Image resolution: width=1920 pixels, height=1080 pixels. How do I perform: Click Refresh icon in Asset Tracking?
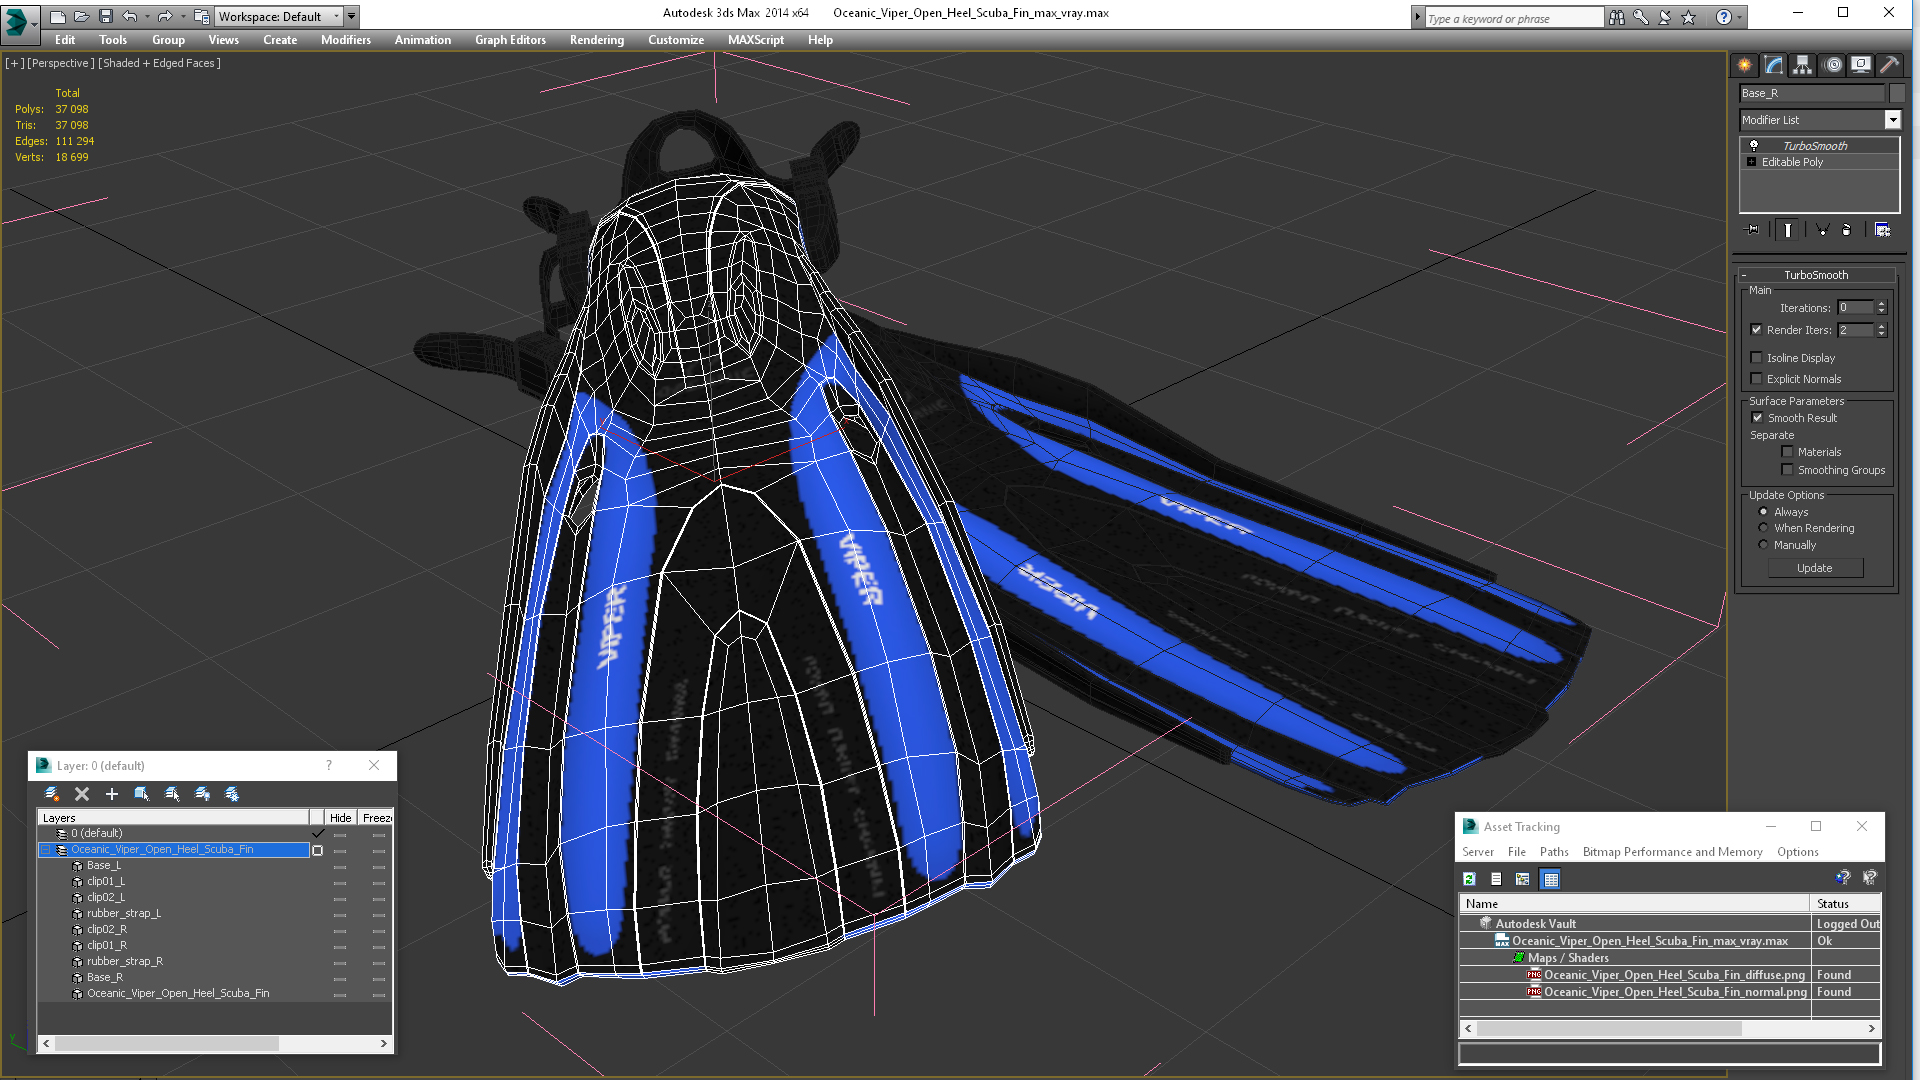click(1469, 879)
